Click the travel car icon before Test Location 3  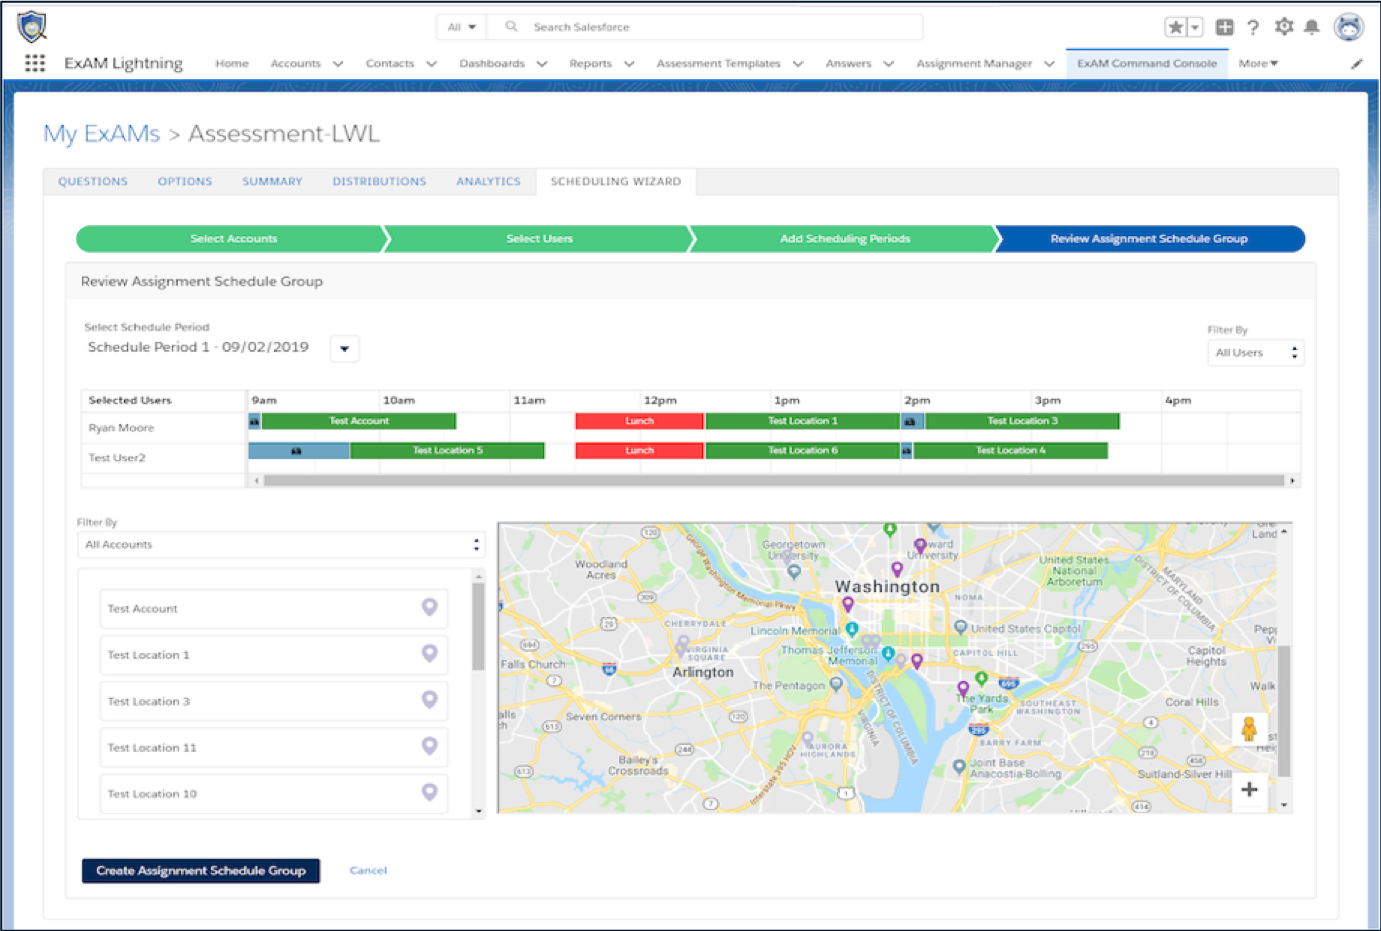[x=910, y=421]
